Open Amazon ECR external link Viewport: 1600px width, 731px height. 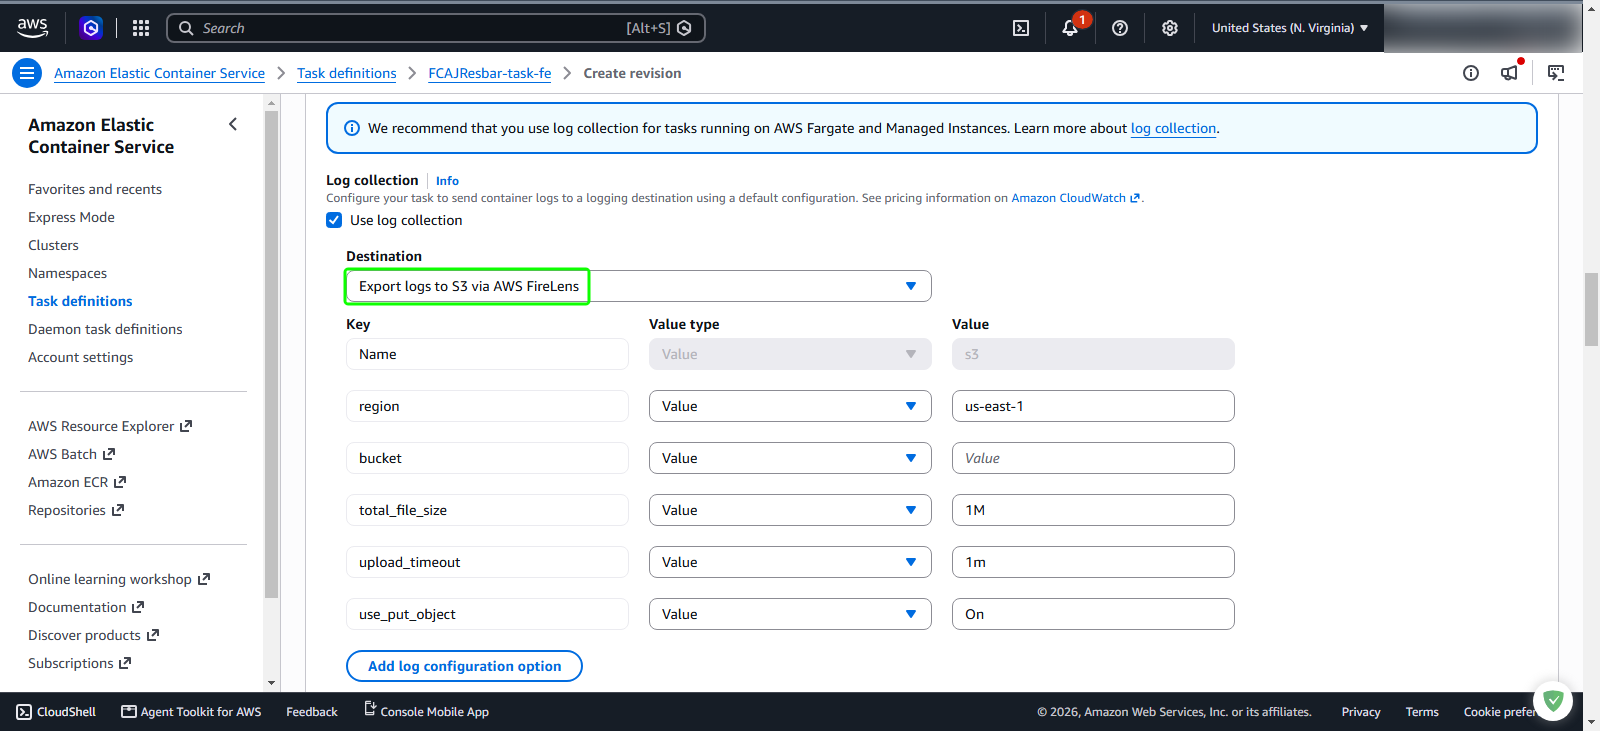[77, 482]
